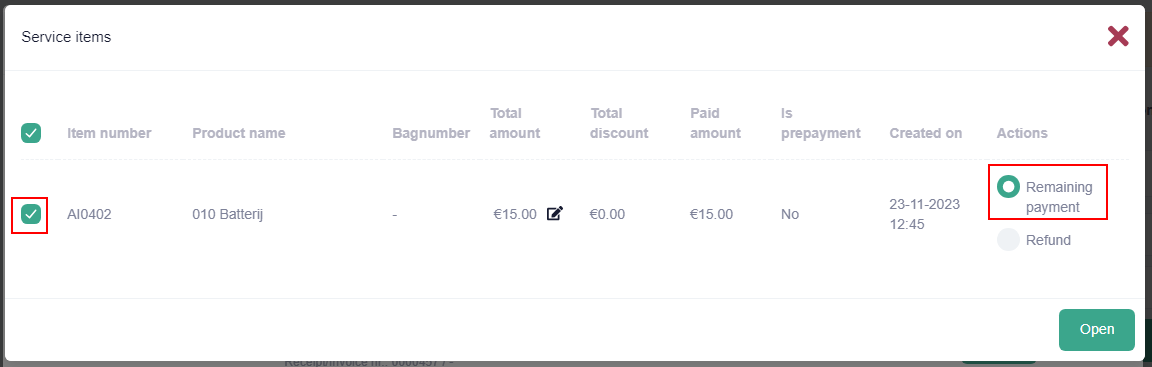
Task: Click the Item number column header
Action: click(x=109, y=134)
